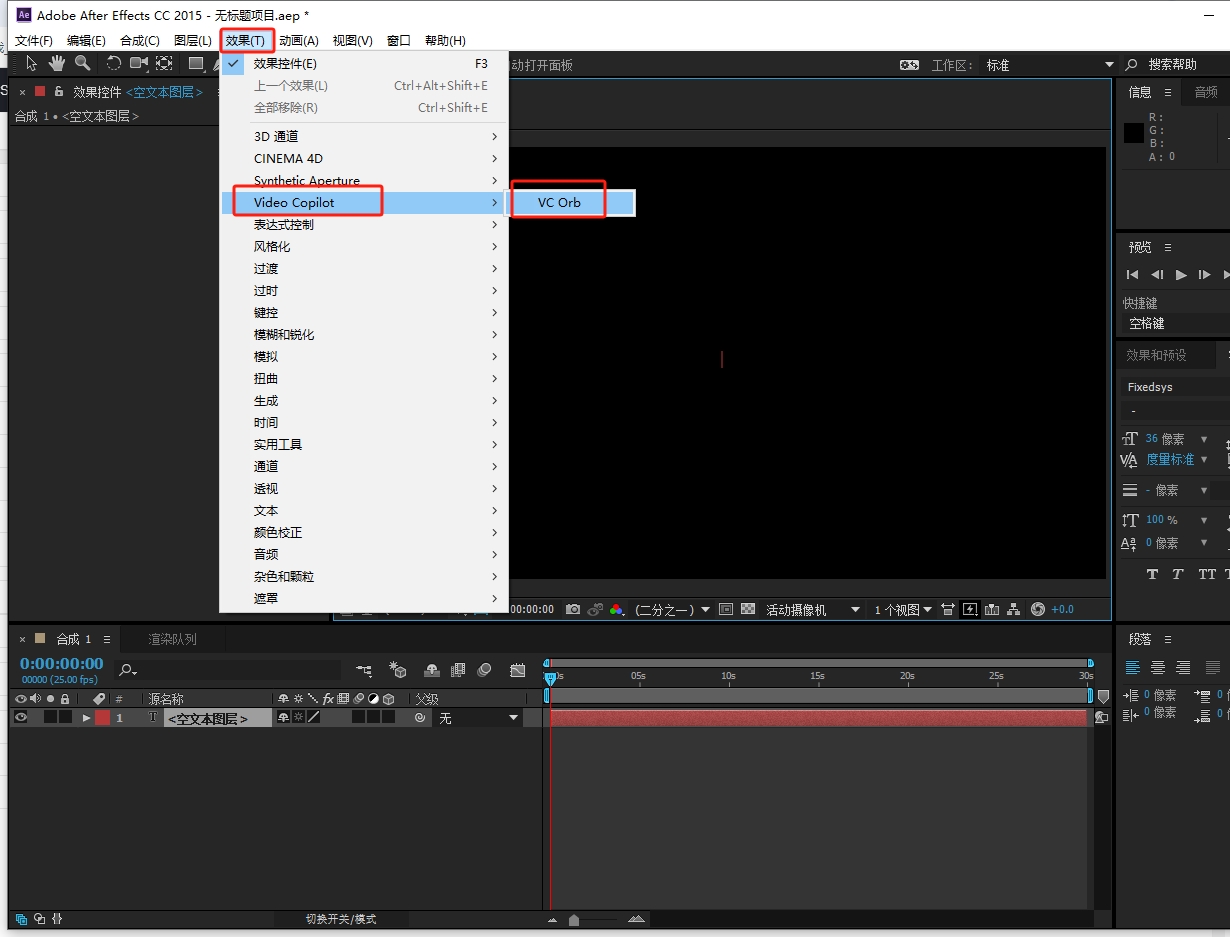
Task: Enable motion blur icon in timeline header
Action: 484,670
